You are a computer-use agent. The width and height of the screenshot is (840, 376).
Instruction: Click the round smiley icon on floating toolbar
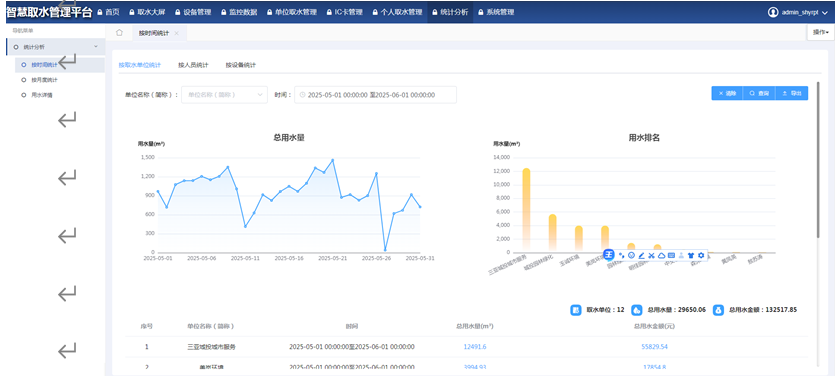(x=631, y=255)
